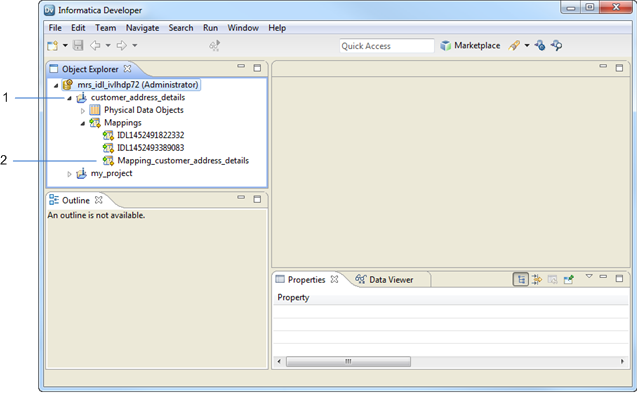
Task: Click into the Quick Access field
Action: 387,46
